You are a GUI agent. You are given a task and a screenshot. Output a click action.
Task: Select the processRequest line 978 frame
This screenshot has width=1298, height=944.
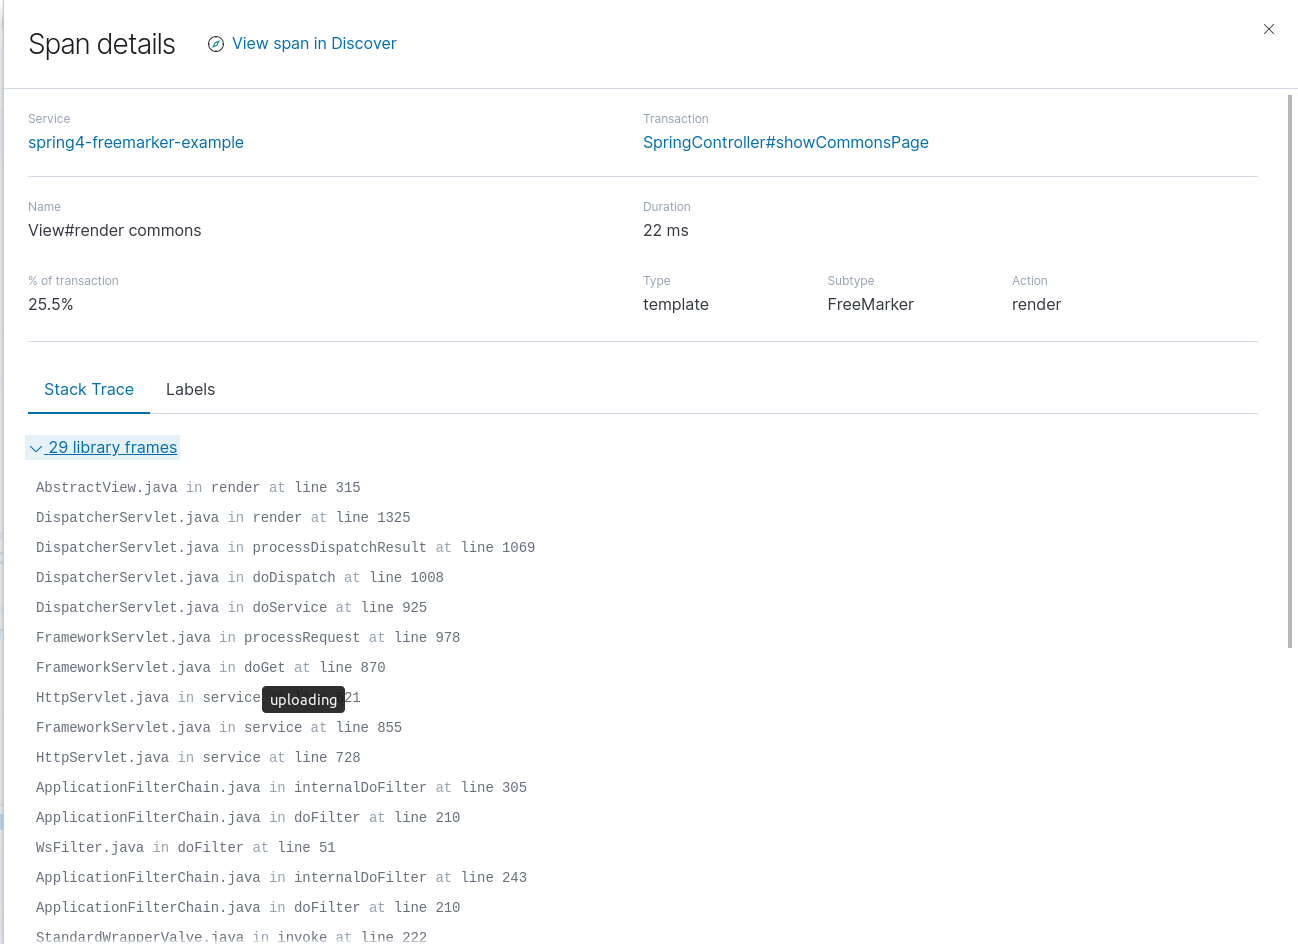[x=248, y=638]
